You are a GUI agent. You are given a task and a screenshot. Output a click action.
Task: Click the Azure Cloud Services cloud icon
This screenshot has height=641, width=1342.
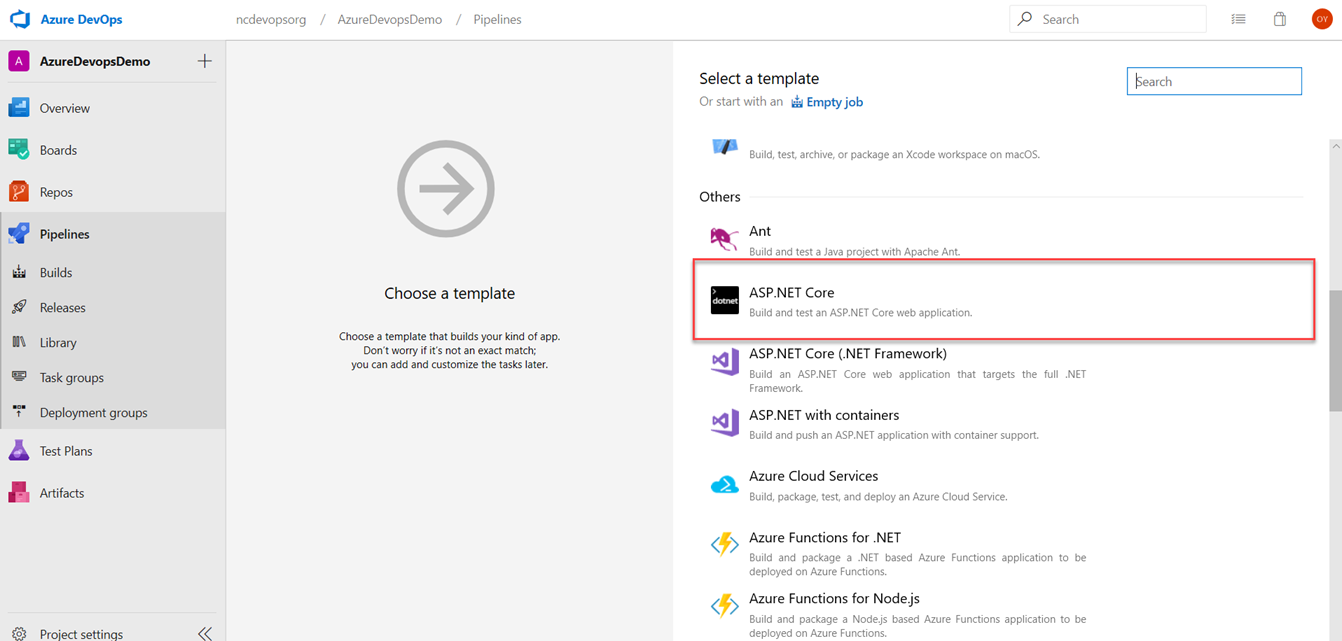[x=724, y=485]
